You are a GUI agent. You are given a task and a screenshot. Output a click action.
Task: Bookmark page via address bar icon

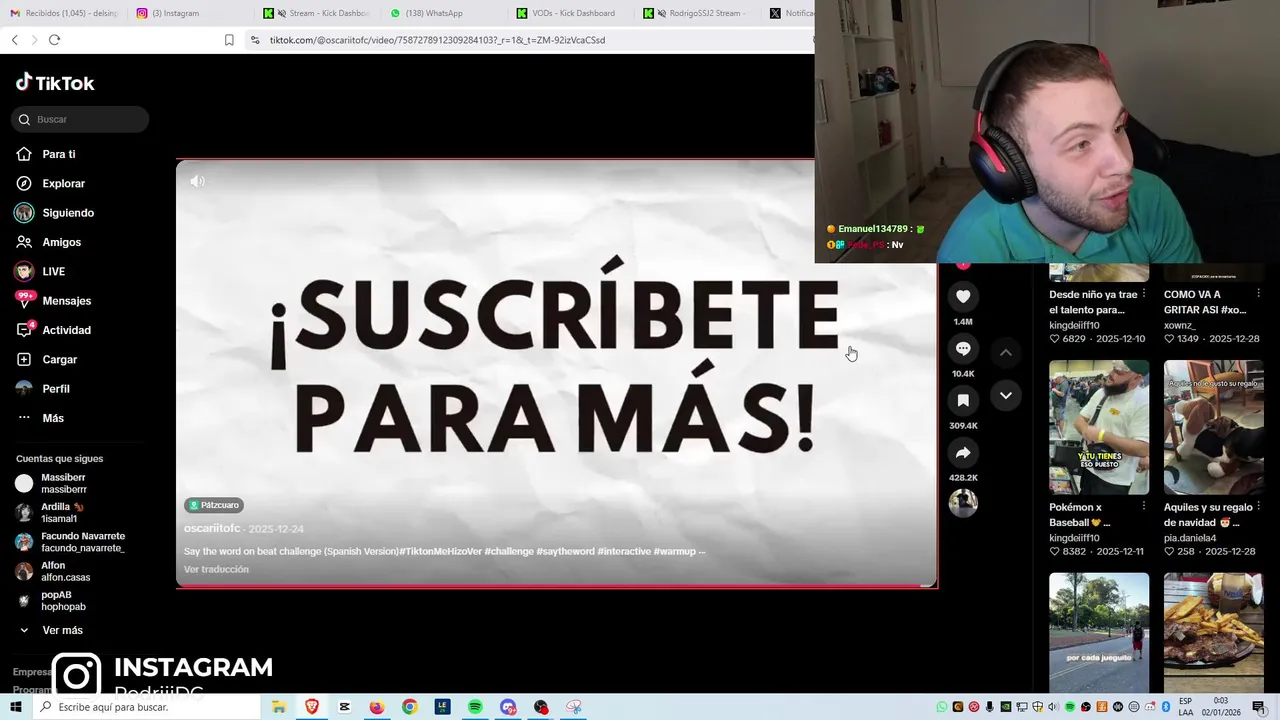tap(229, 40)
